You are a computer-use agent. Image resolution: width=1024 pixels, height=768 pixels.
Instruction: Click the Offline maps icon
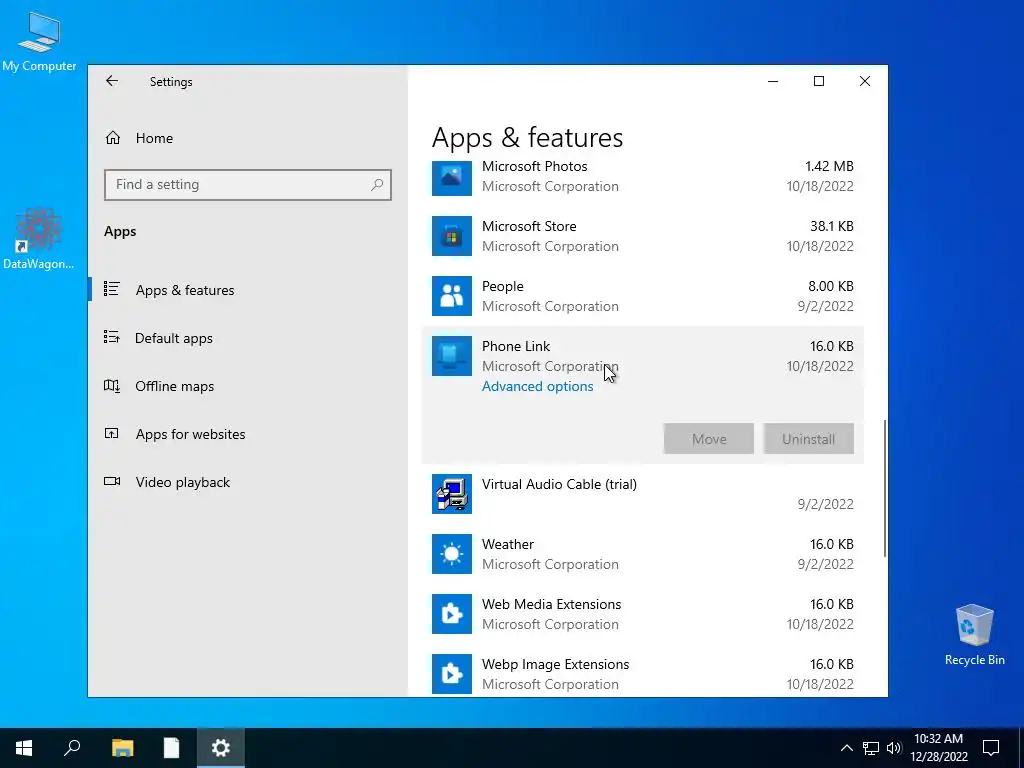pos(112,386)
